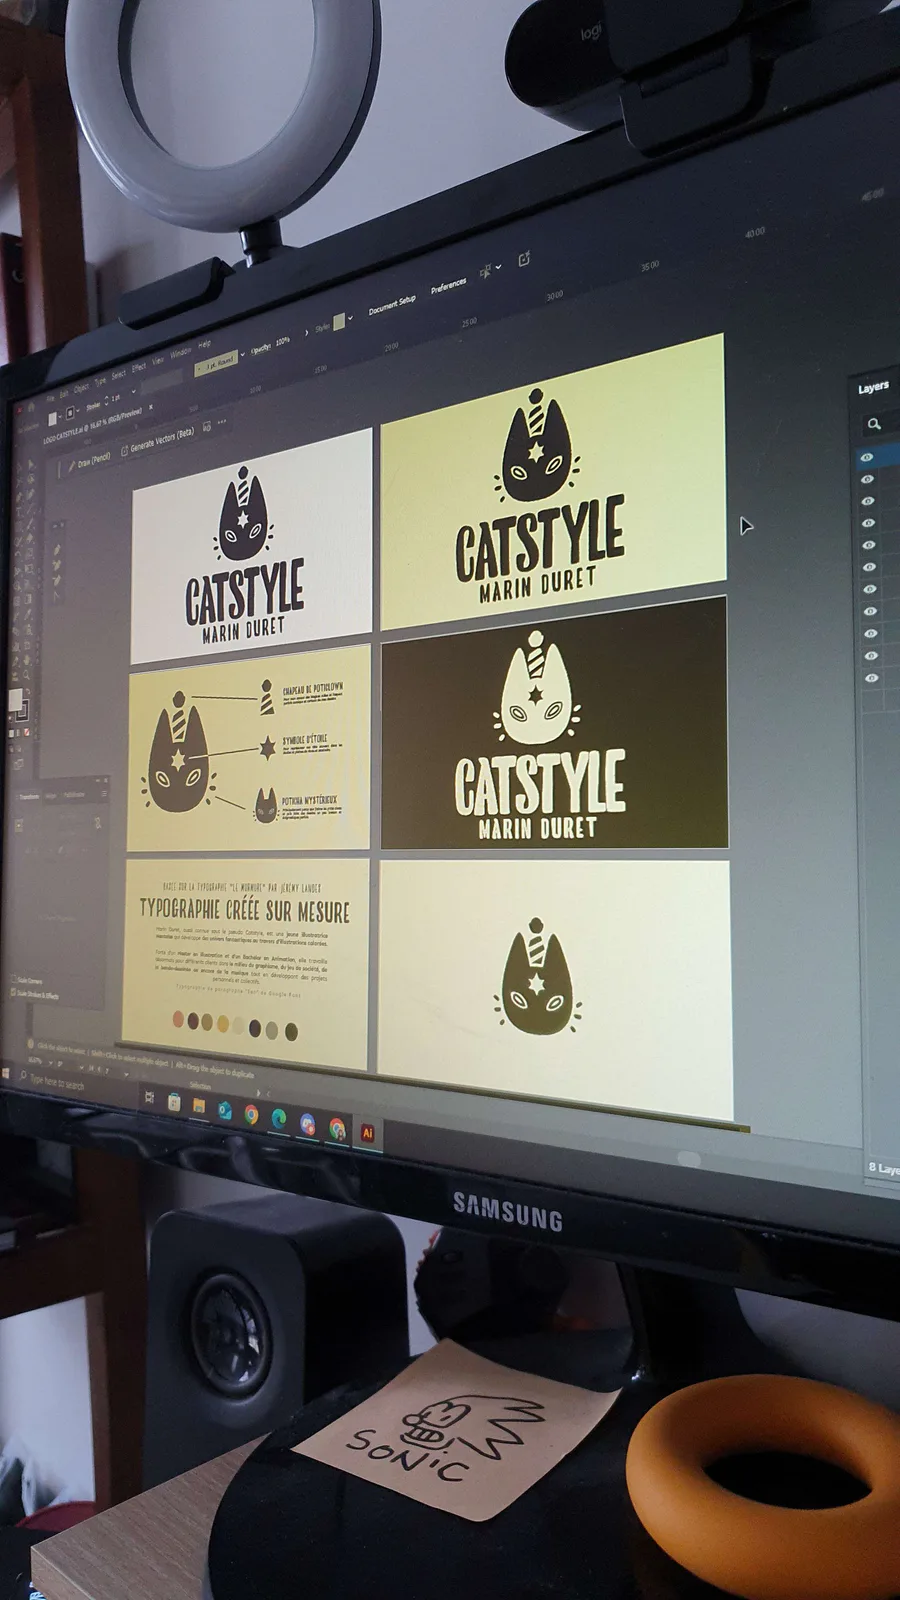Click the Draw (Pencil) button
The width and height of the screenshot is (900, 1600).
tap(88, 461)
